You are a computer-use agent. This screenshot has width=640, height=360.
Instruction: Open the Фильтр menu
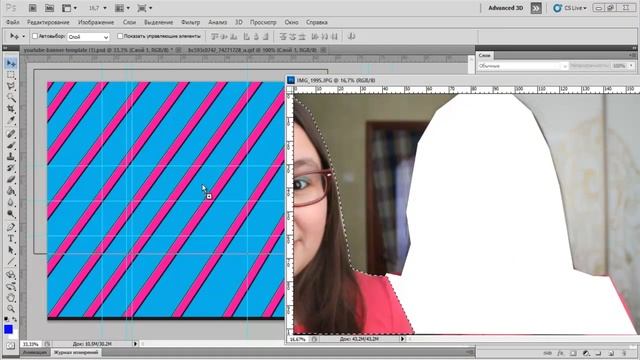point(190,22)
